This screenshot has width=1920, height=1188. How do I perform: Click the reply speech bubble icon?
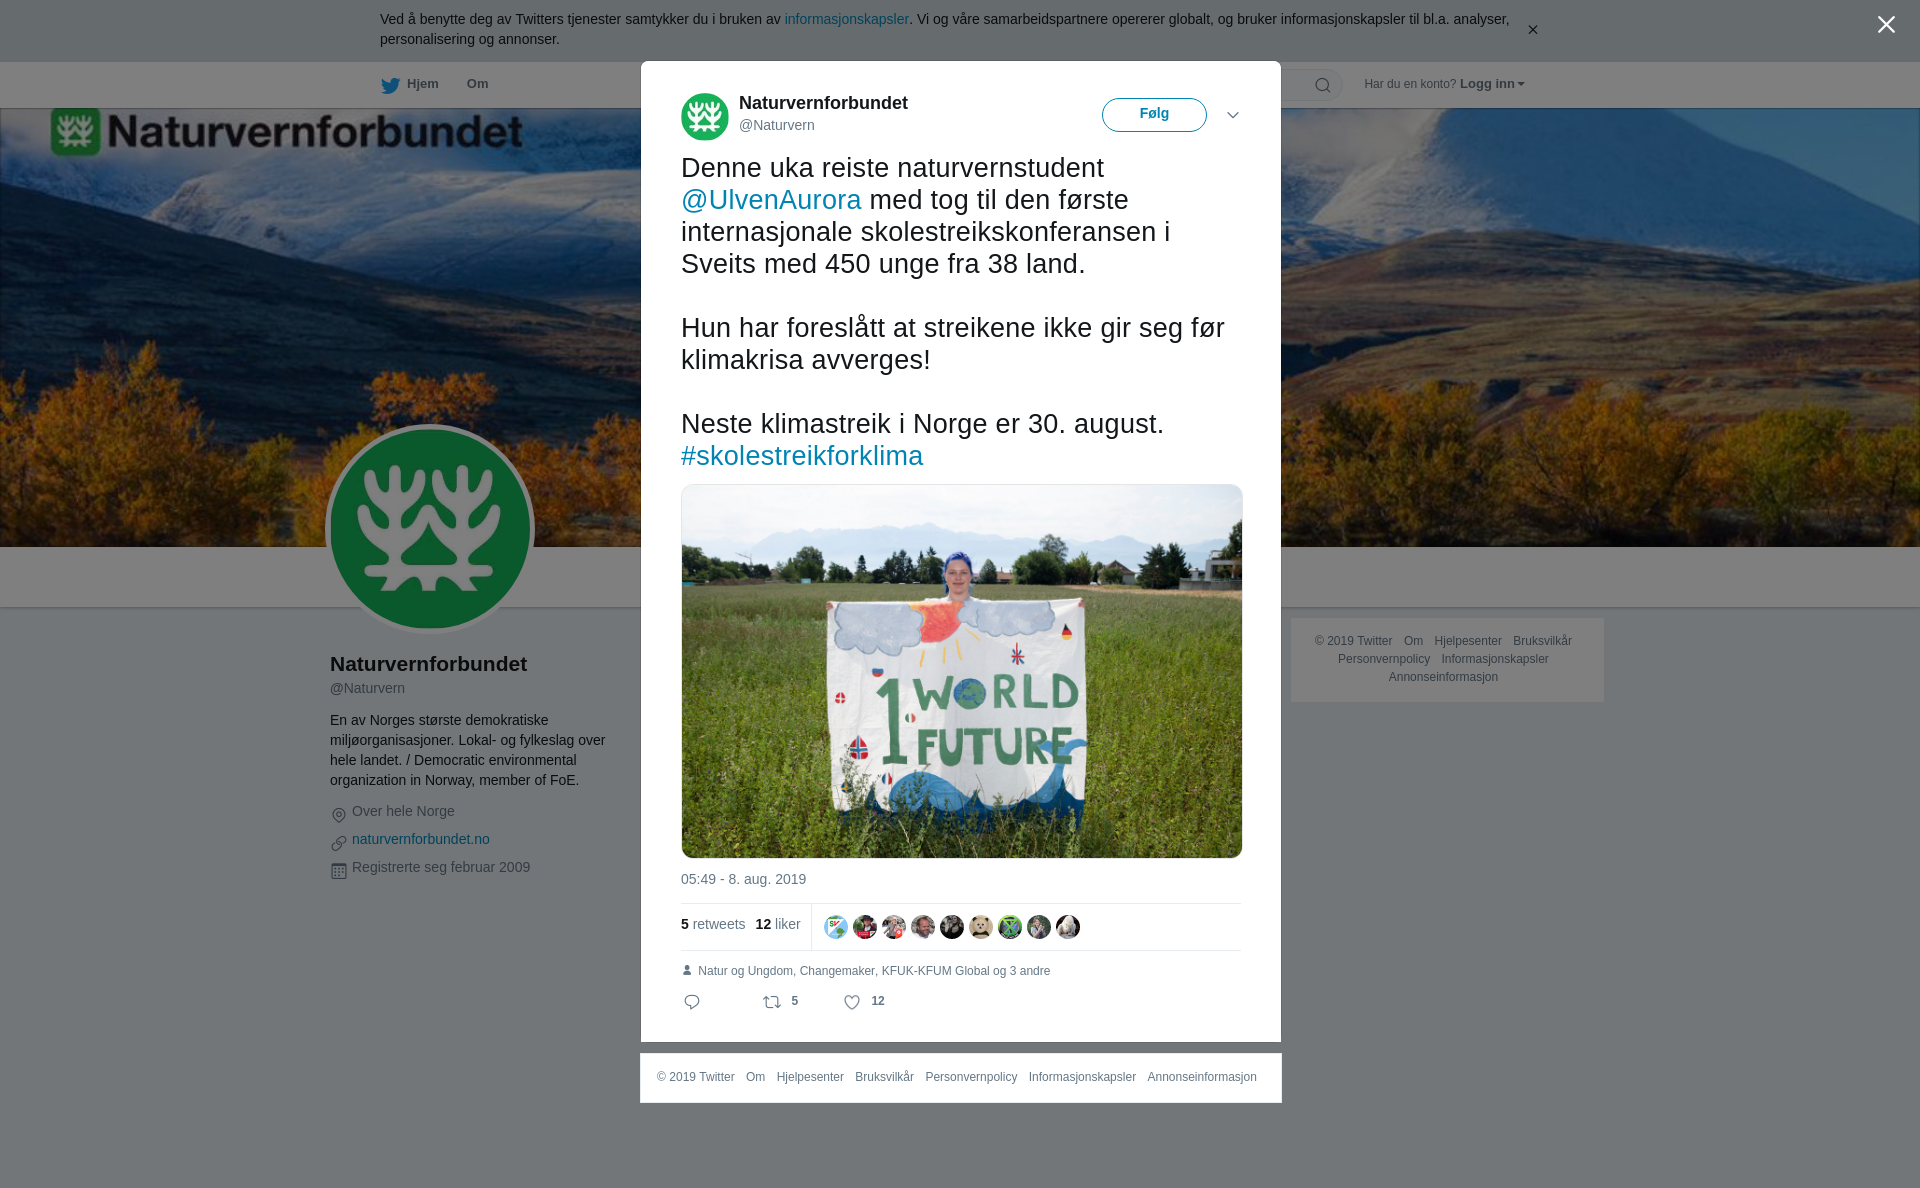coord(692,1002)
